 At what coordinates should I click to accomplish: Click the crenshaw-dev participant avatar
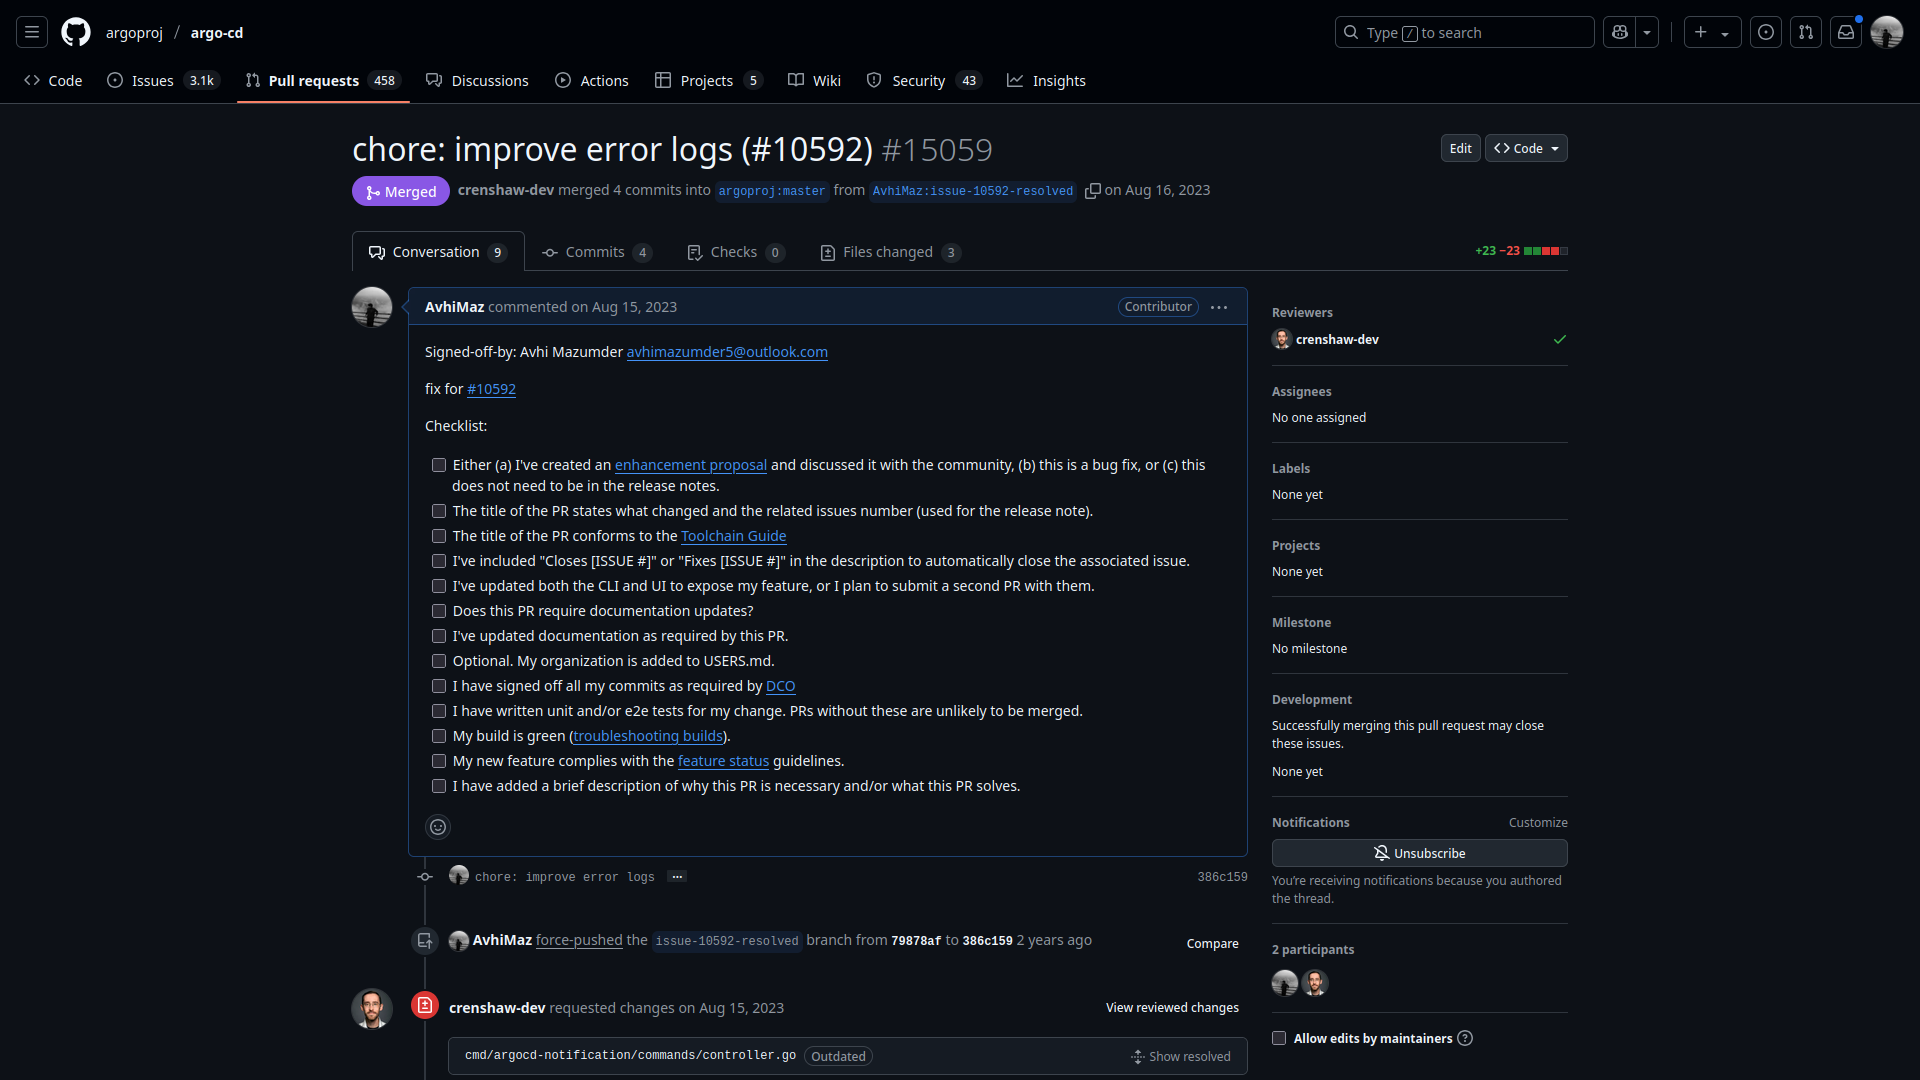[1315, 983]
